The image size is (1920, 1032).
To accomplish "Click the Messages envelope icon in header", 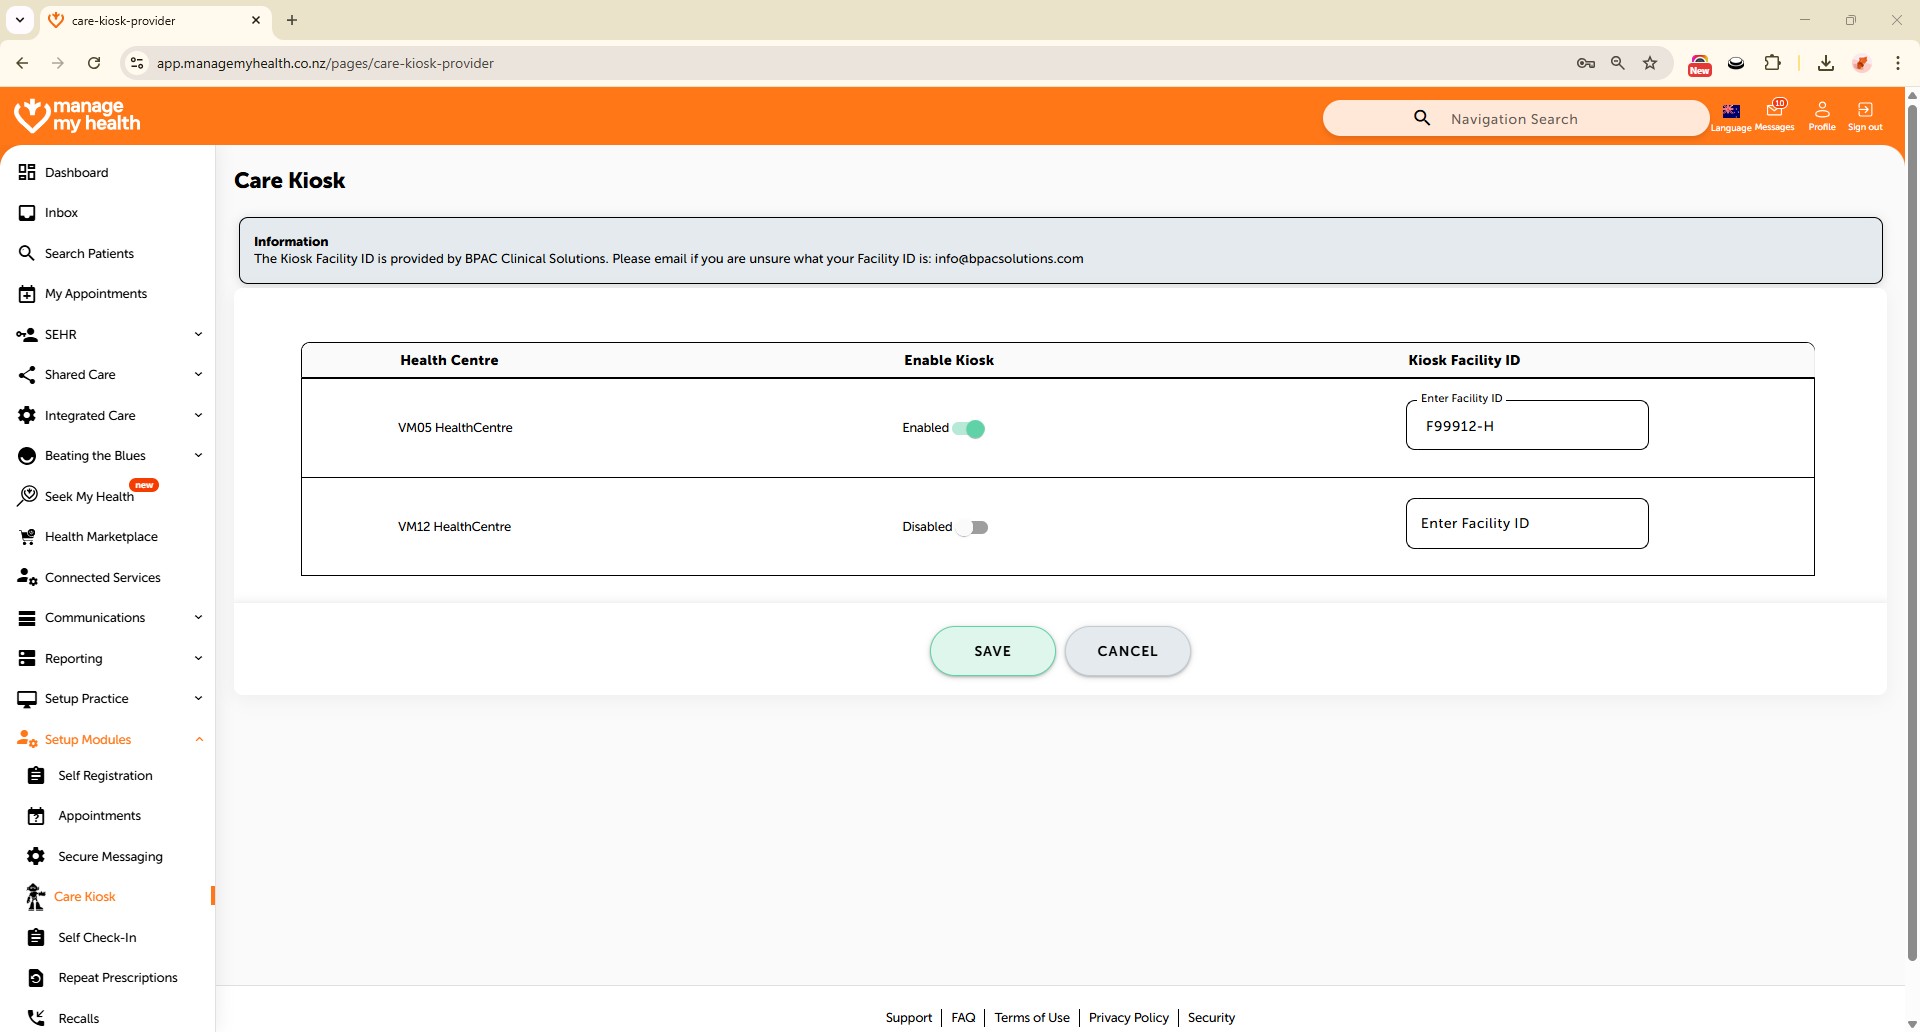I will (x=1774, y=111).
